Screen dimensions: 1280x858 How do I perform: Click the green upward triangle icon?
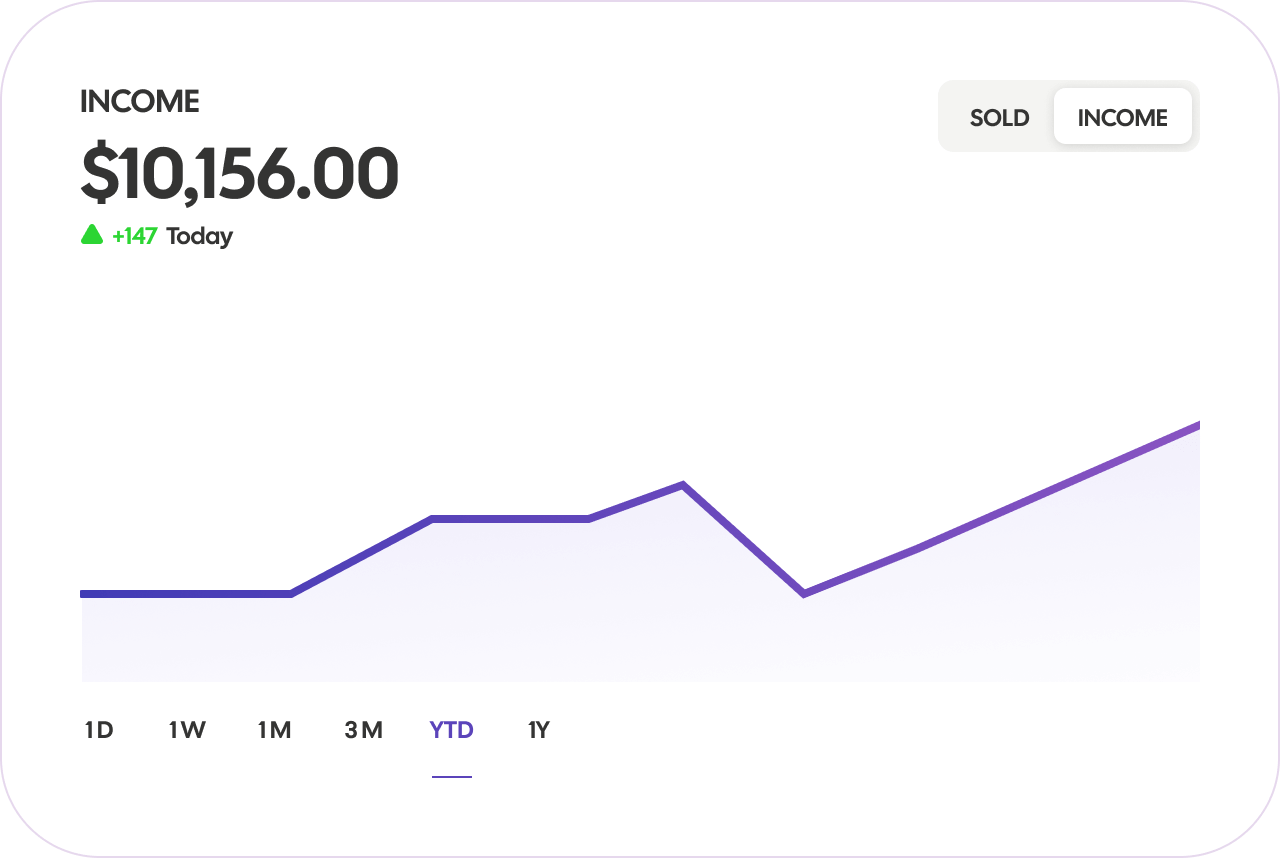[x=92, y=235]
